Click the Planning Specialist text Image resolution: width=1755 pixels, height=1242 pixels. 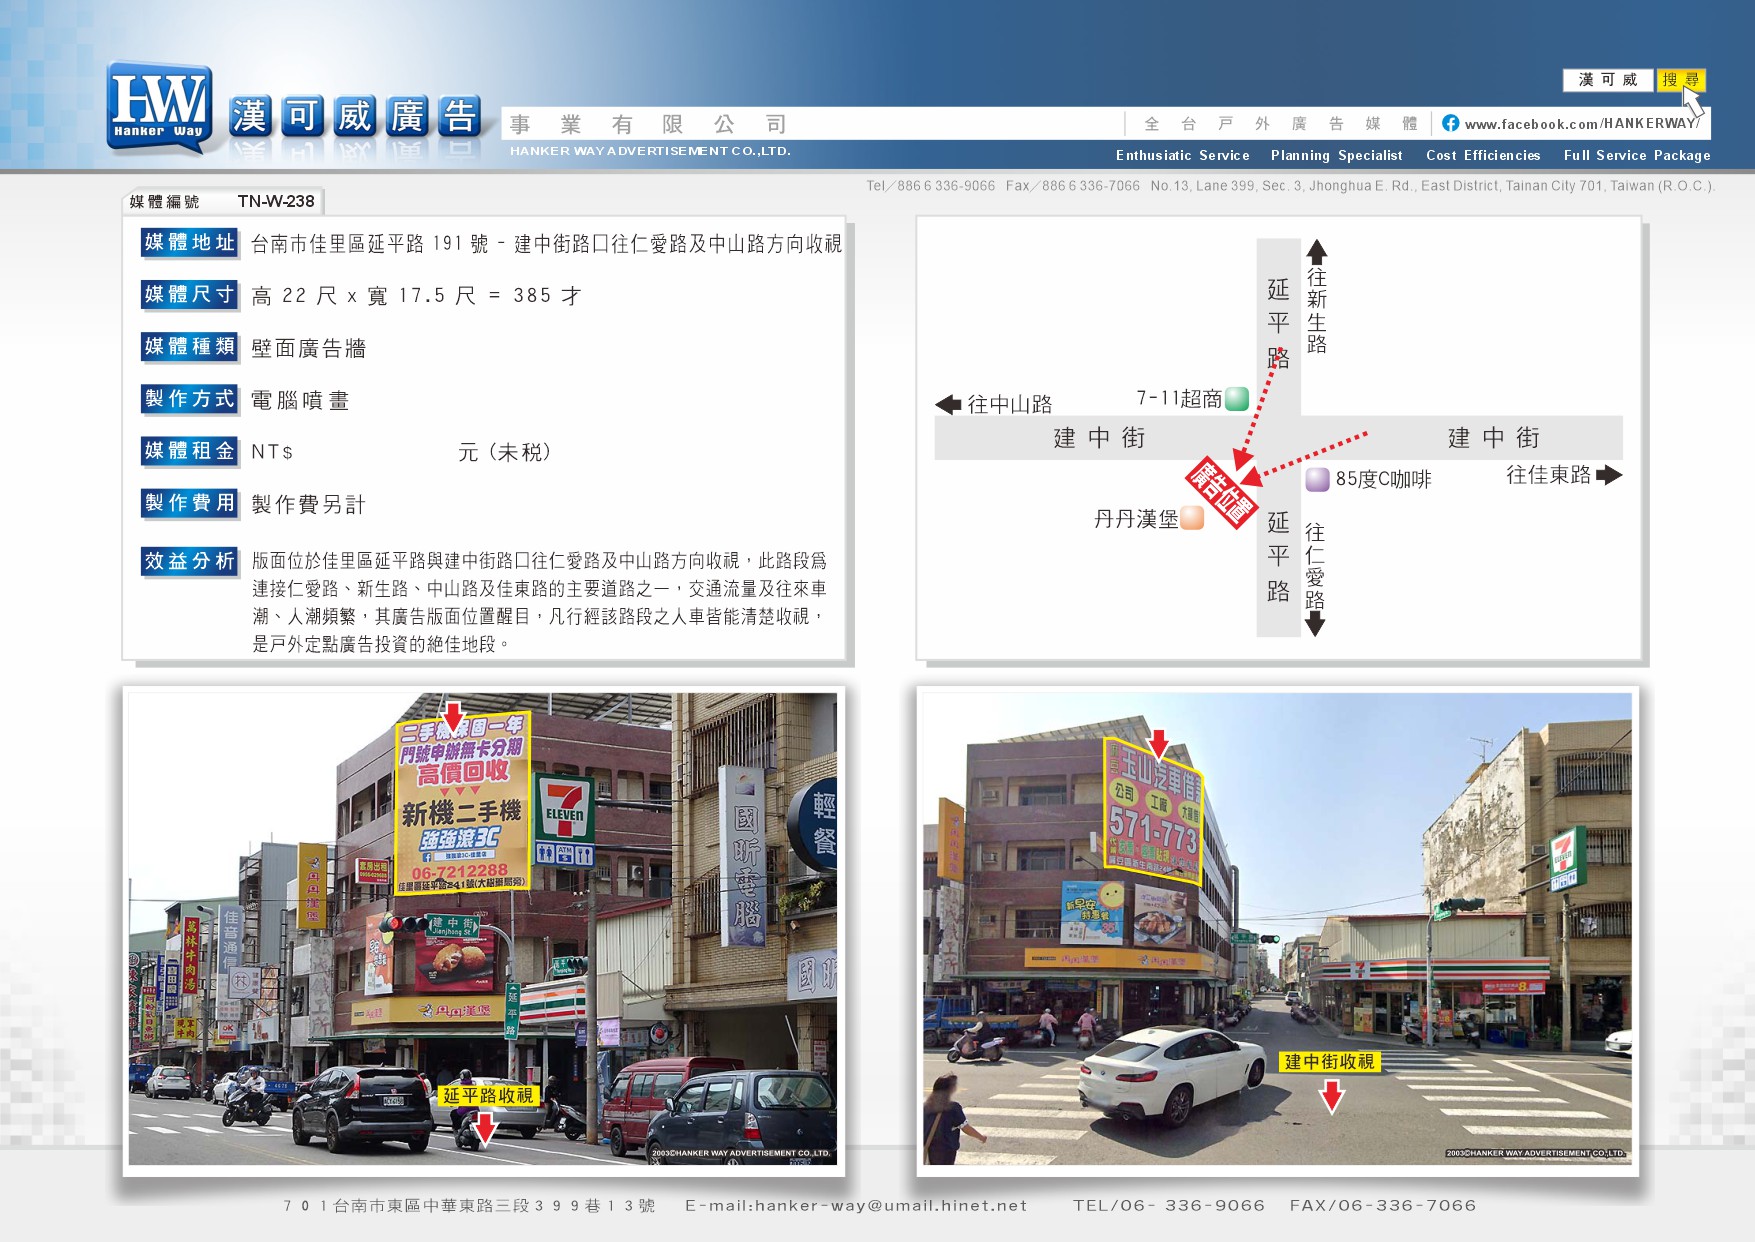click(1336, 155)
